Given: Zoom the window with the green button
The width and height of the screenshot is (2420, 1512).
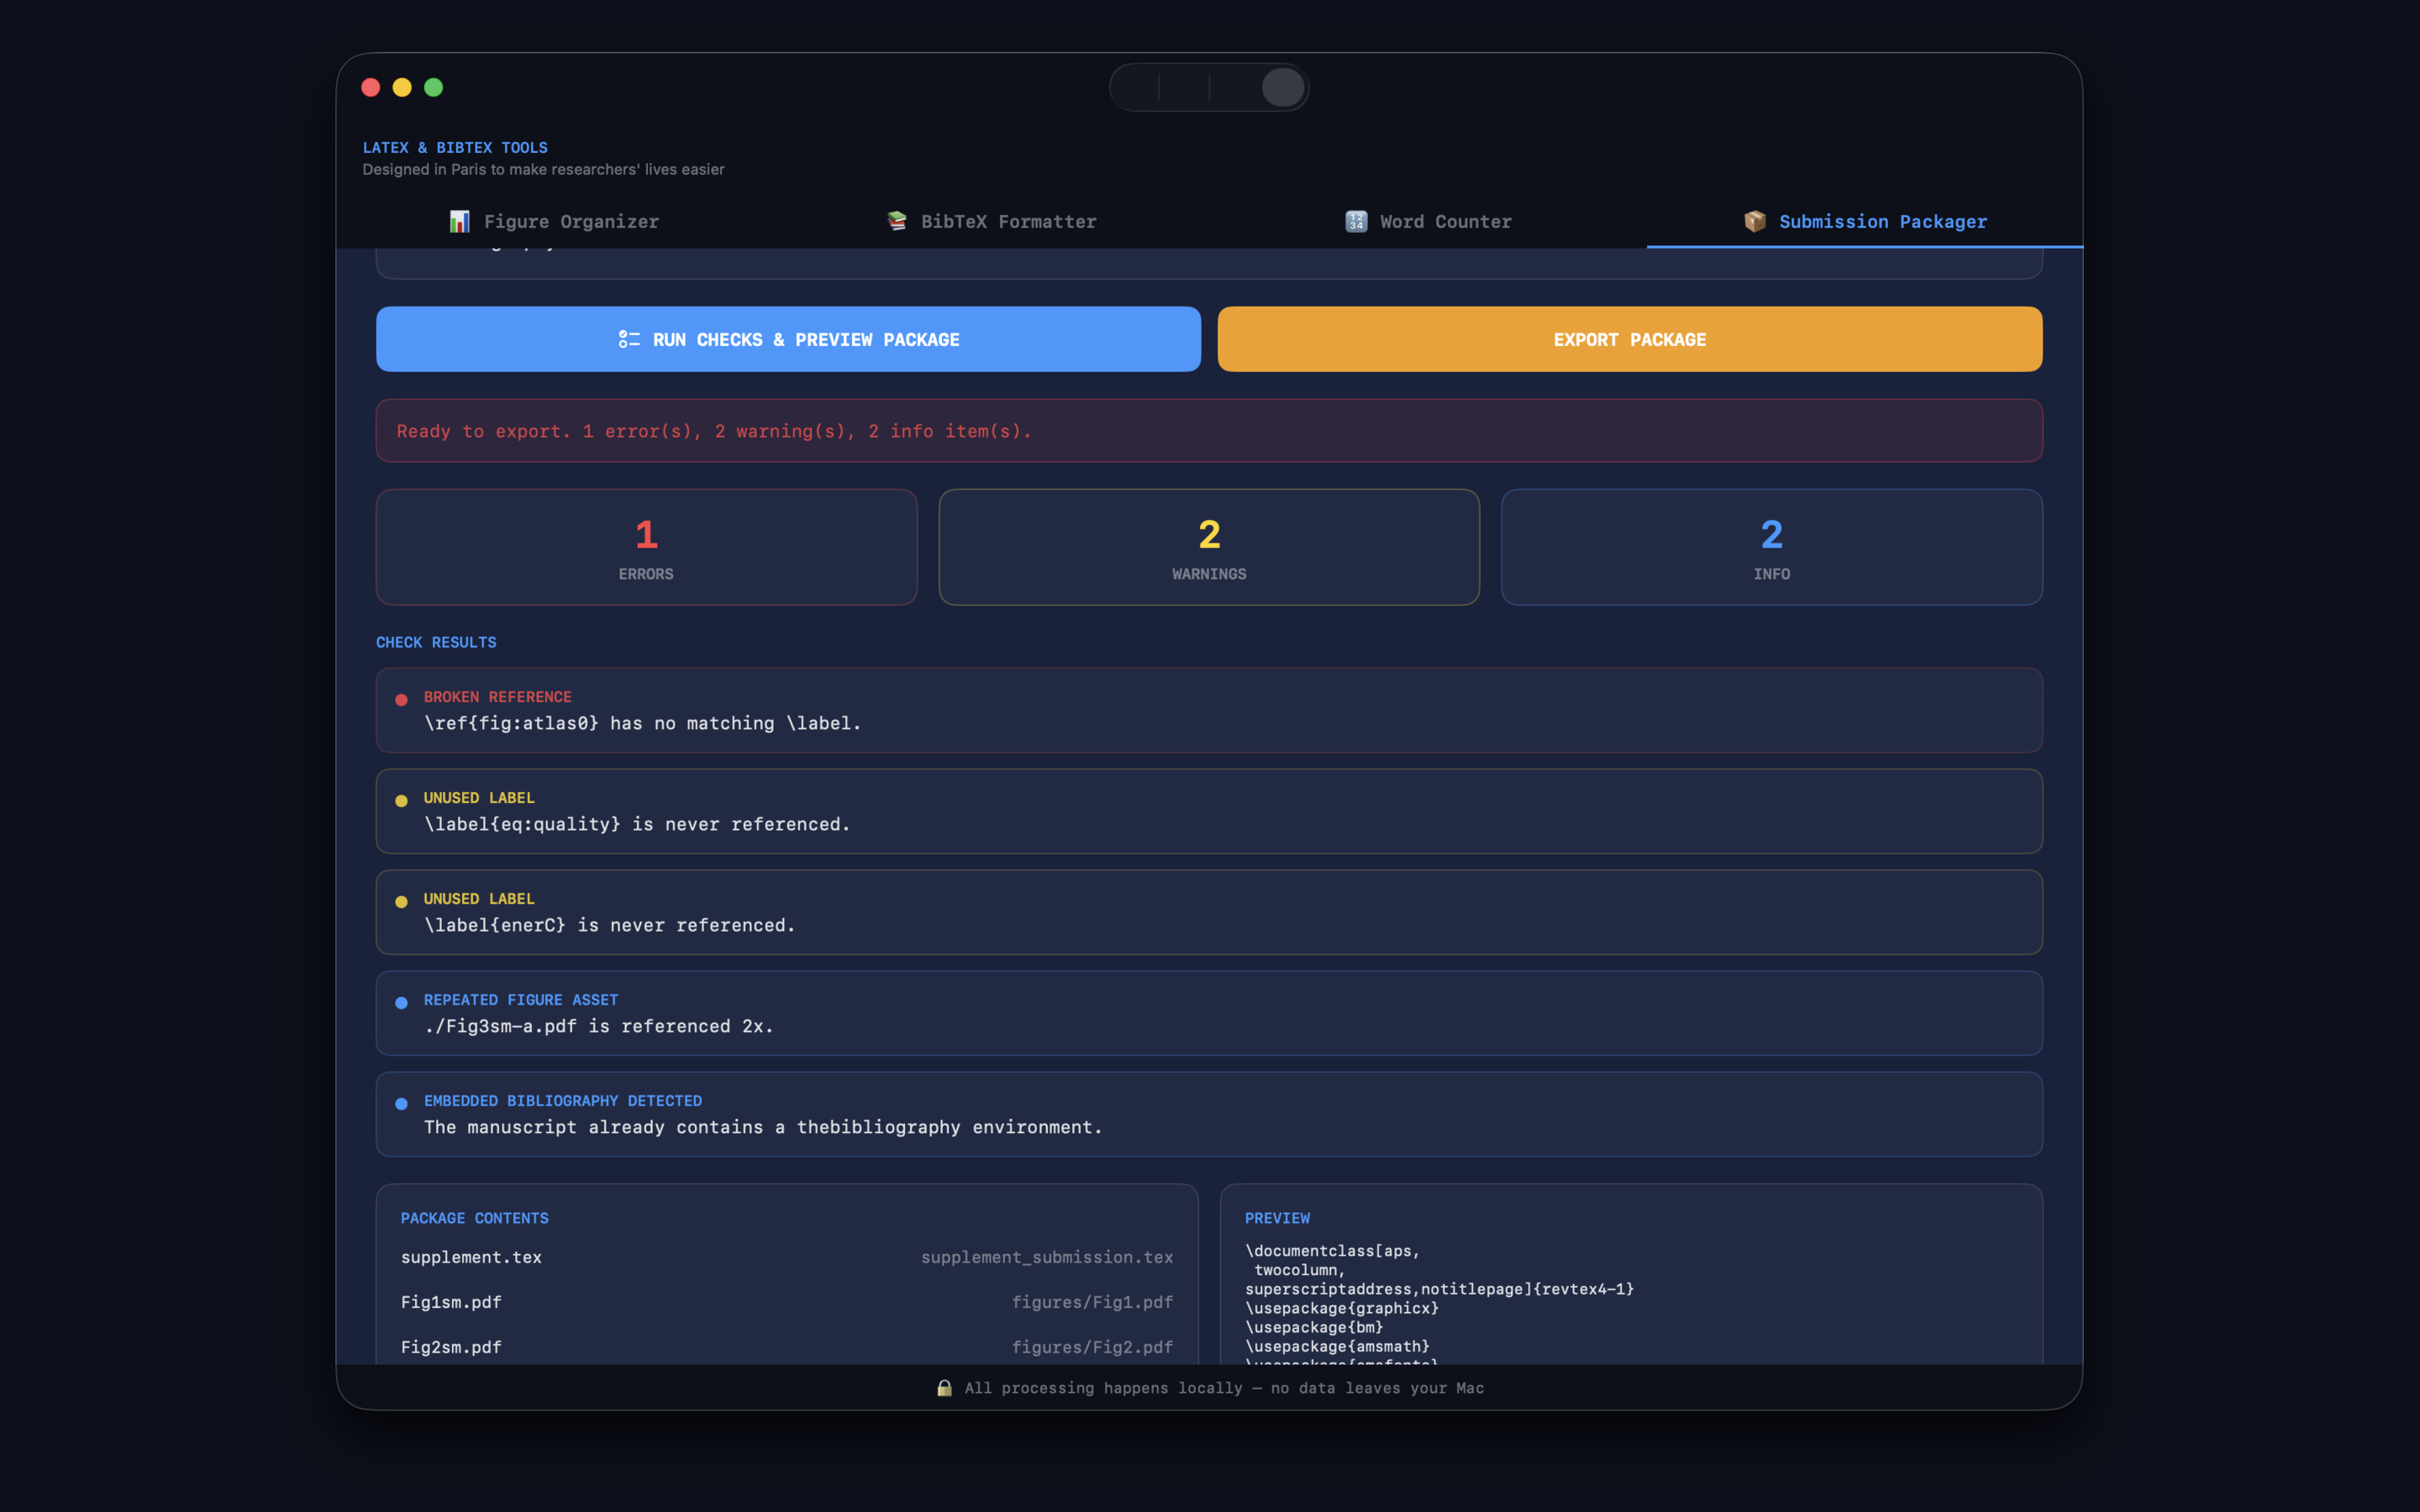Looking at the screenshot, I should coord(434,88).
